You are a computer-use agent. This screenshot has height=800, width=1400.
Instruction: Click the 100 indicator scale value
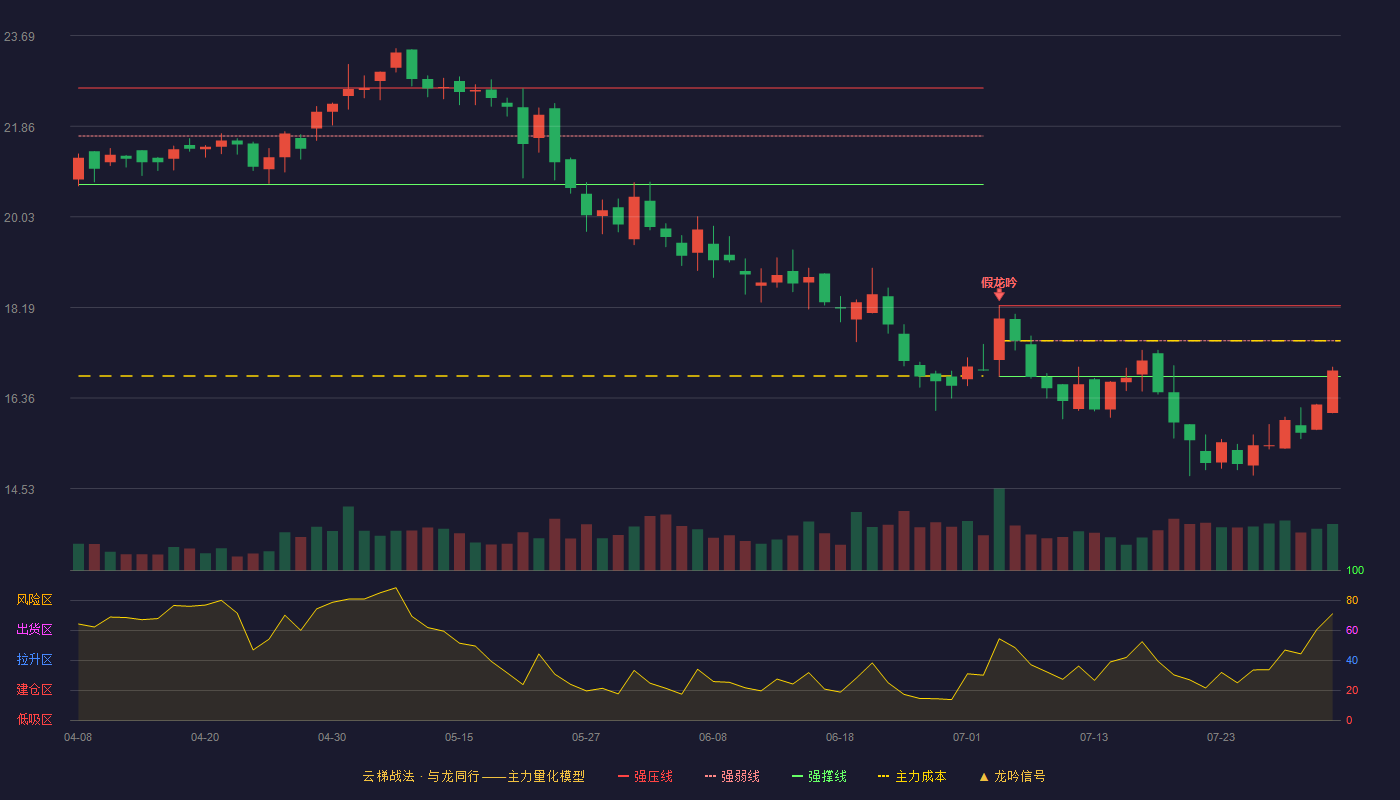[x=1355, y=571]
